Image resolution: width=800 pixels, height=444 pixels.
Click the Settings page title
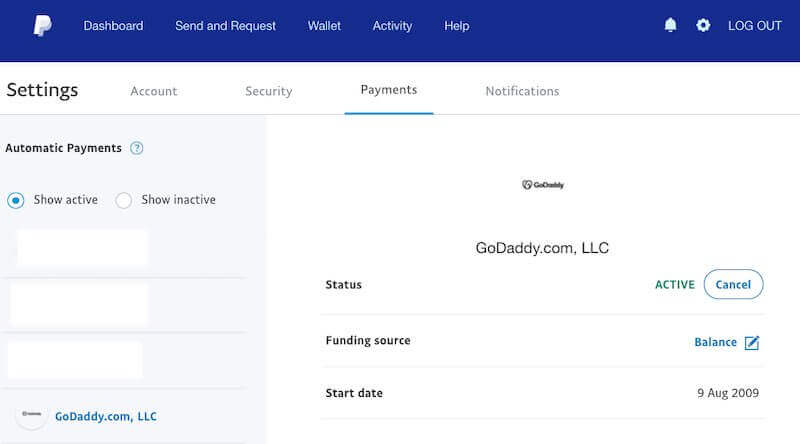[x=42, y=90]
